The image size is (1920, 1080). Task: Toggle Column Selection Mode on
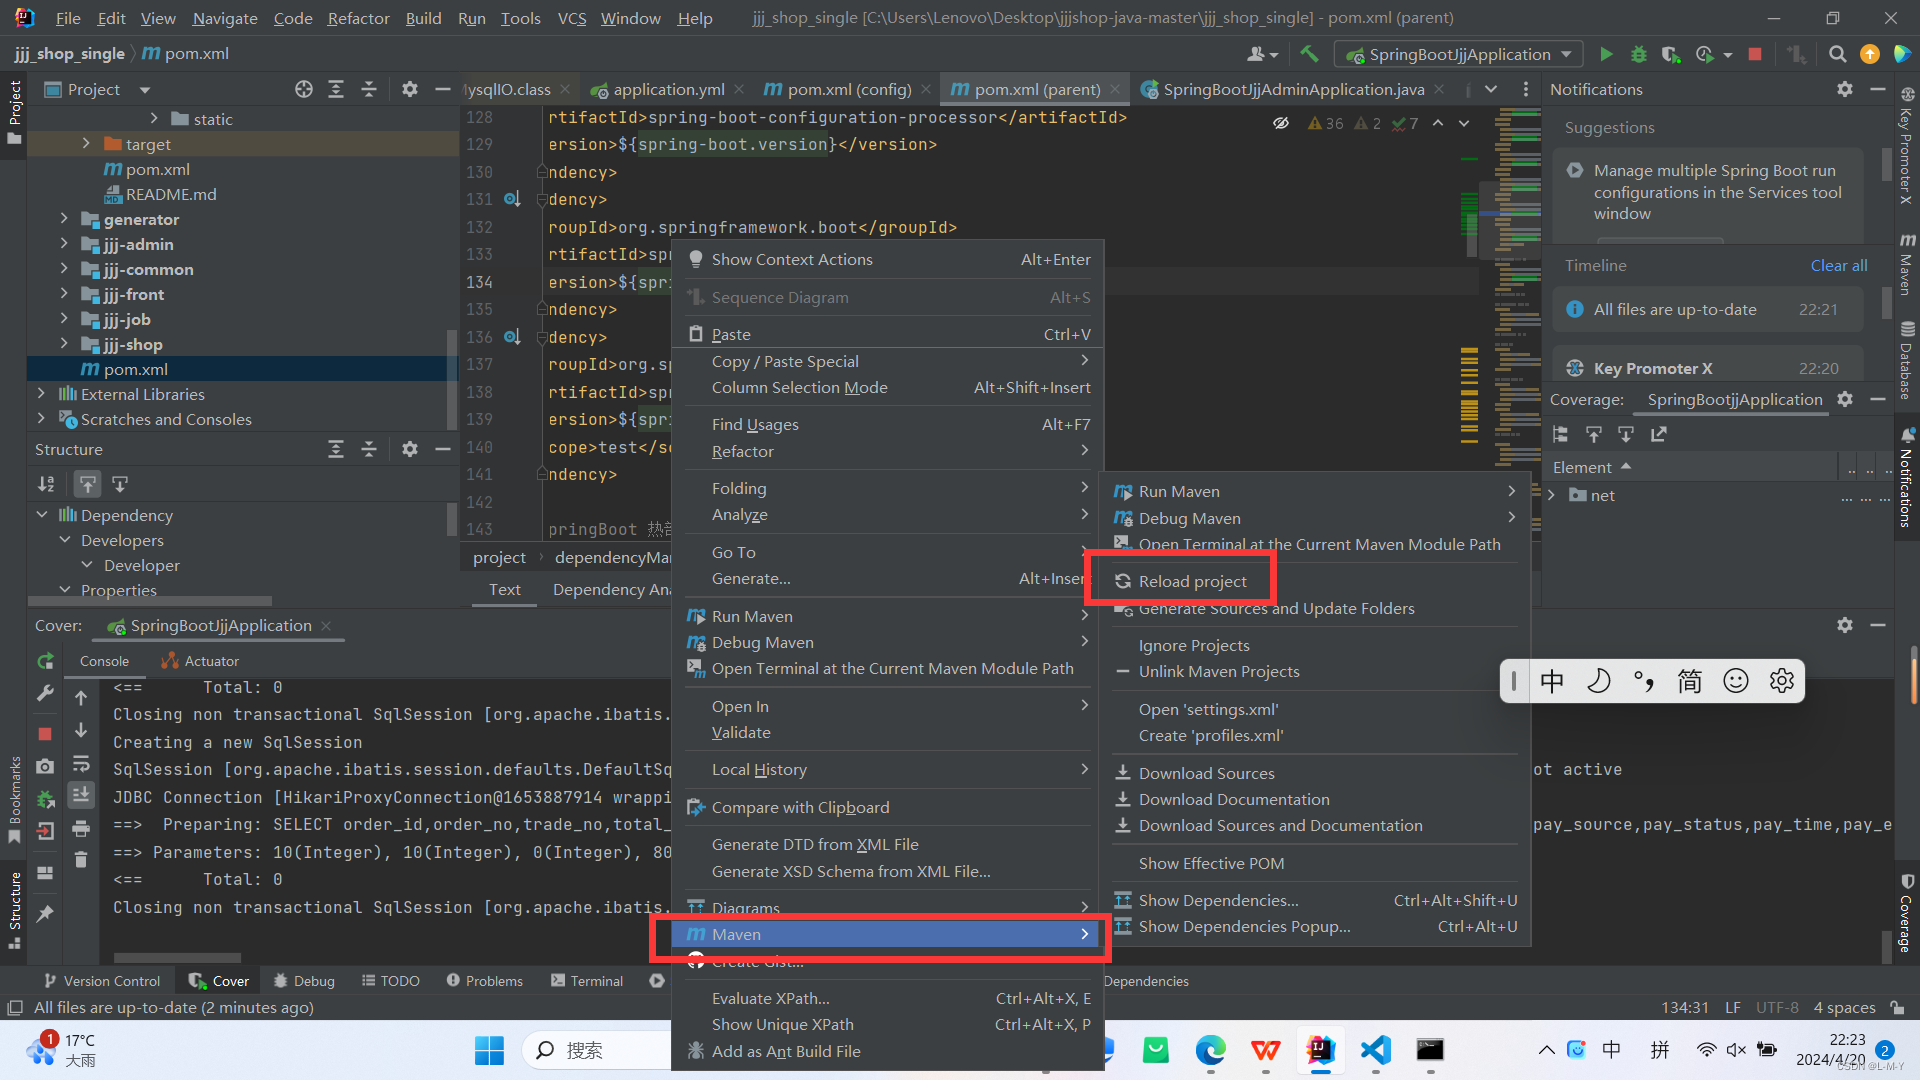point(799,386)
